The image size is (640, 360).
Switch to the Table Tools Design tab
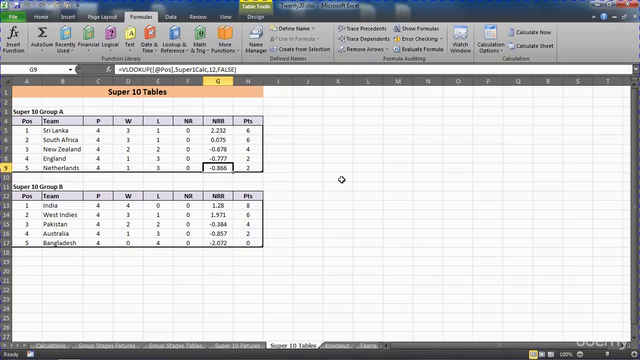coord(256,17)
